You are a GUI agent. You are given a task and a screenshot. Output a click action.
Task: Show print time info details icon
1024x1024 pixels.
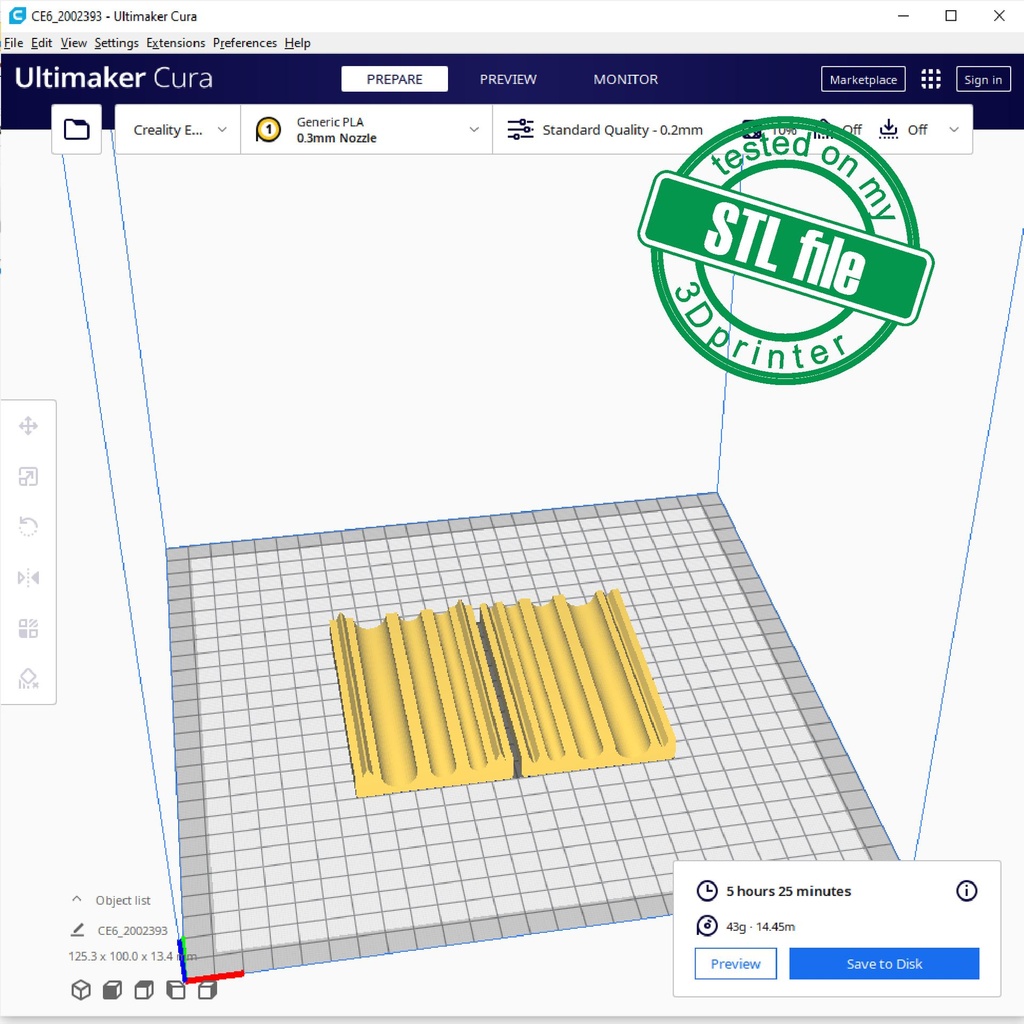pos(966,891)
